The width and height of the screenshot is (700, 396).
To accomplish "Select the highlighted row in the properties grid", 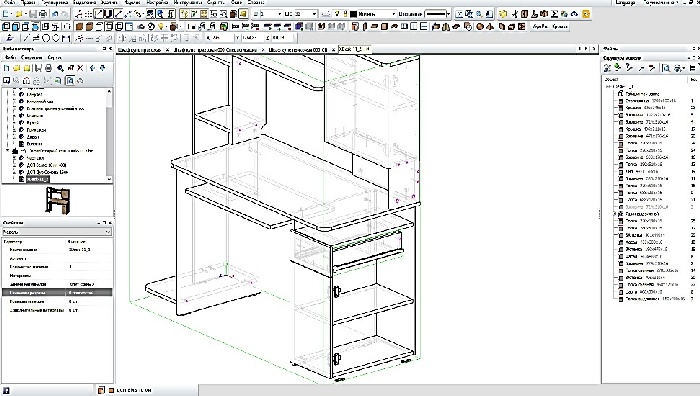I will (x=57, y=292).
